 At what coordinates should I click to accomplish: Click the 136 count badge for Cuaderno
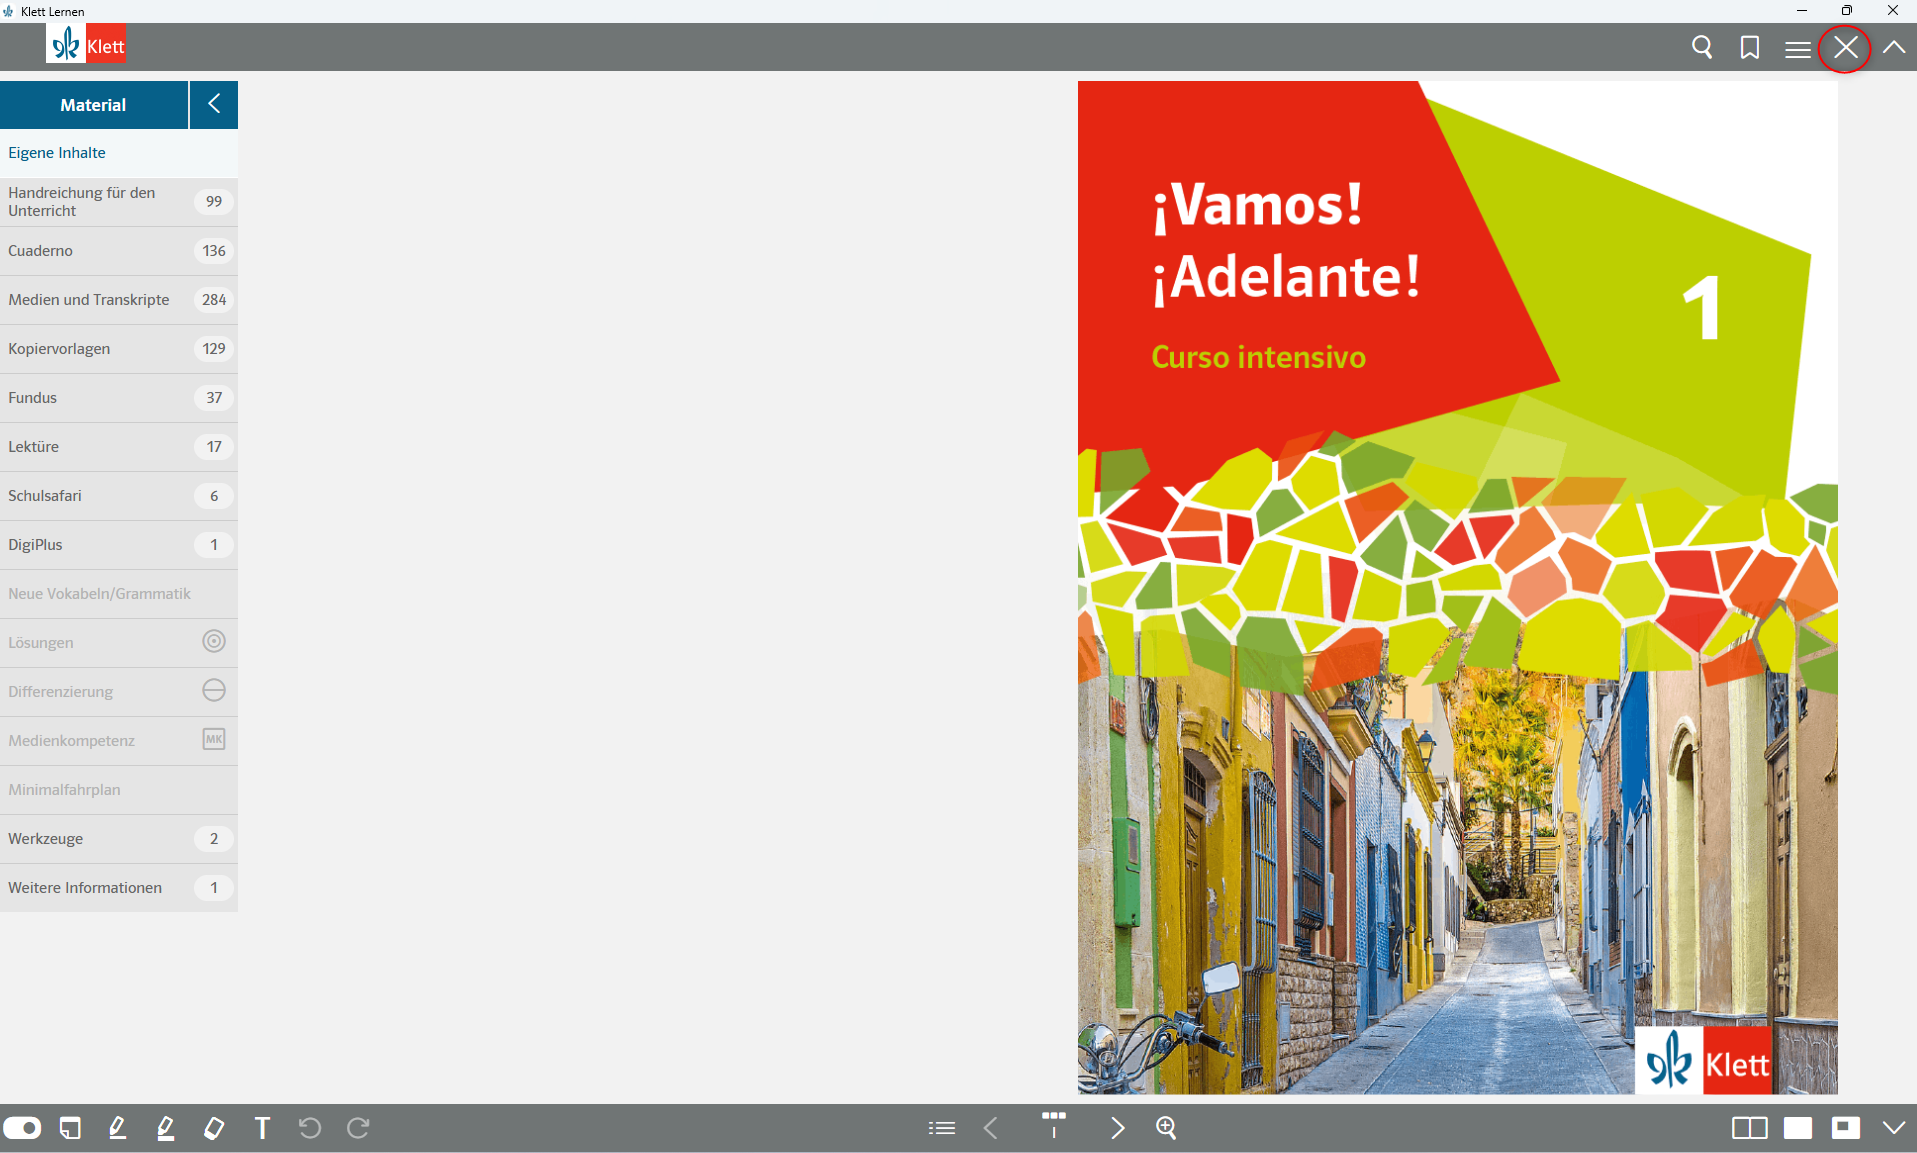coord(214,251)
